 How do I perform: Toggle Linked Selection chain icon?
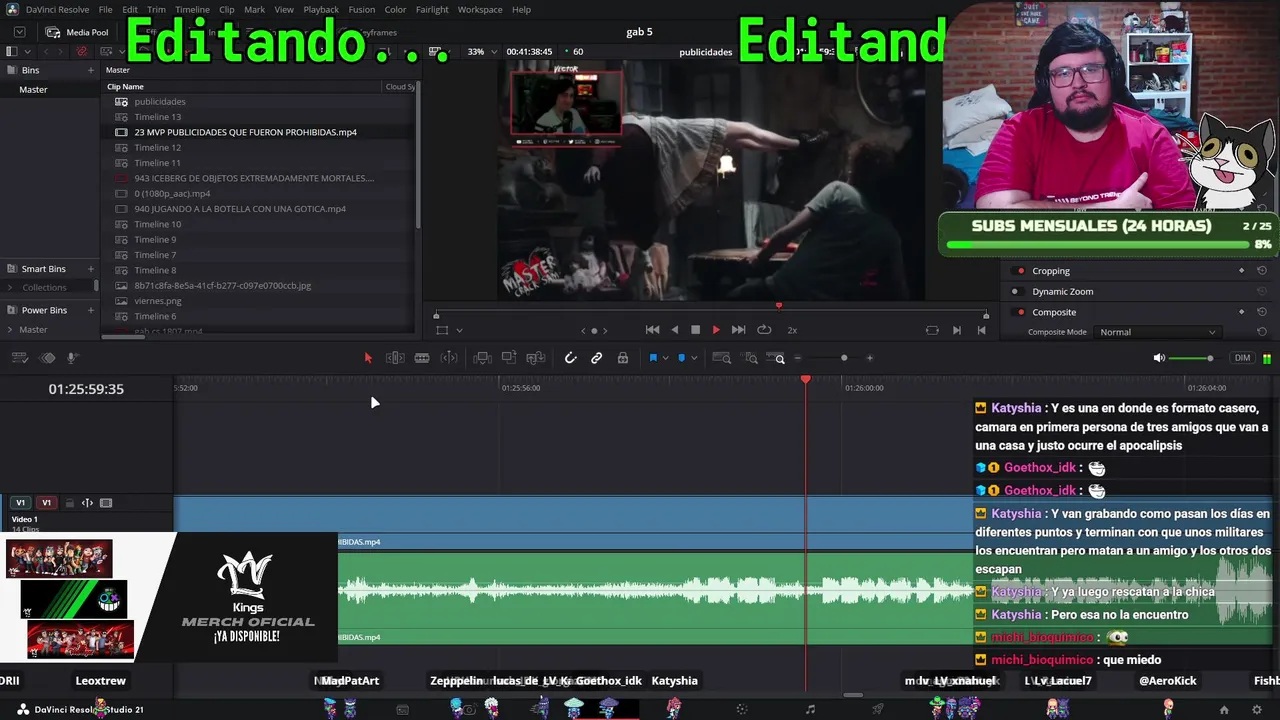pyautogui.click(x=597, y=358)
